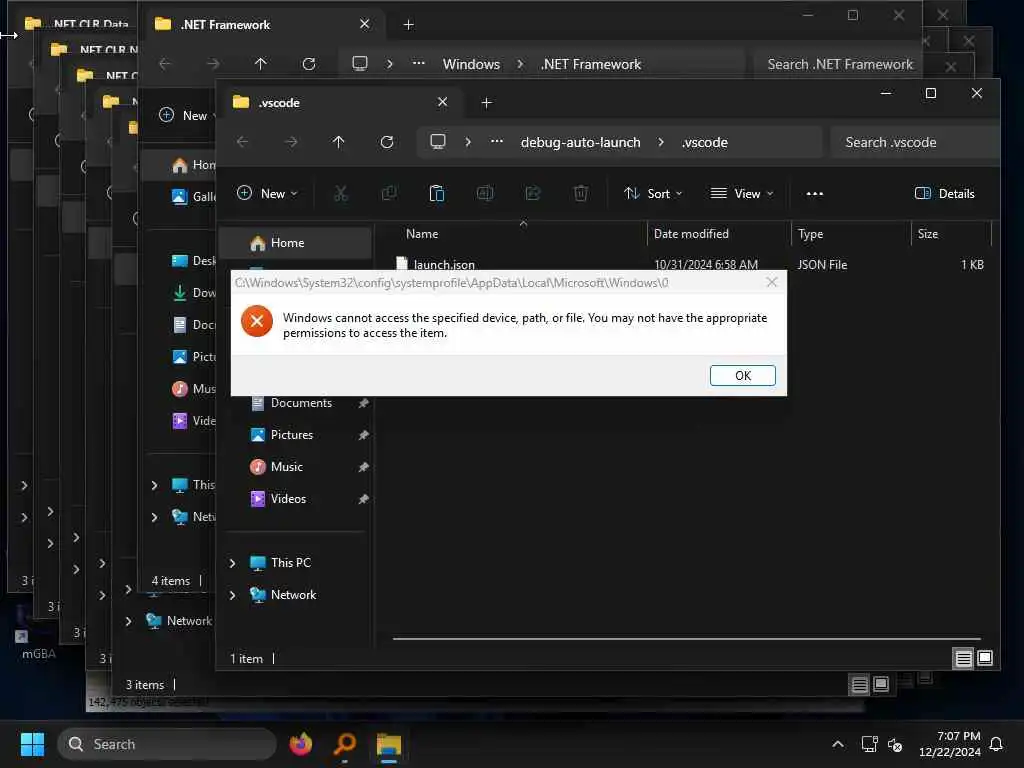Open File Explorer from the taskbar
Image resolution: width=1024 pixels, height=768 pixels.
coord(389,744)
